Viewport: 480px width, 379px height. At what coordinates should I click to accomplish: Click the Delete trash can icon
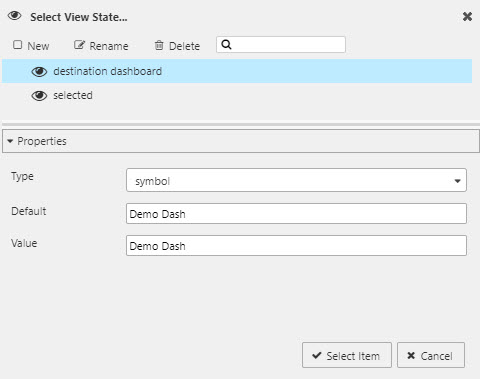[159, 45]
